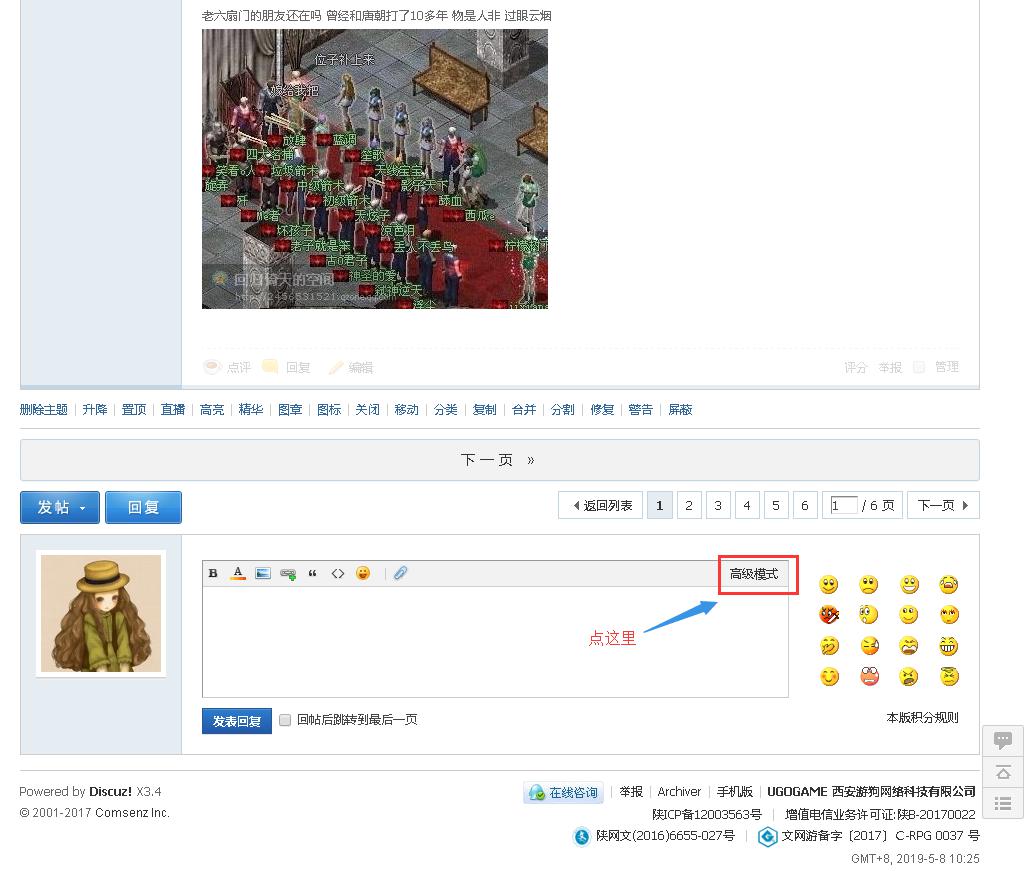This screenshot has width=1032, height=871.
Task: Click 警告 moderation link
Action: click(640, 409)
